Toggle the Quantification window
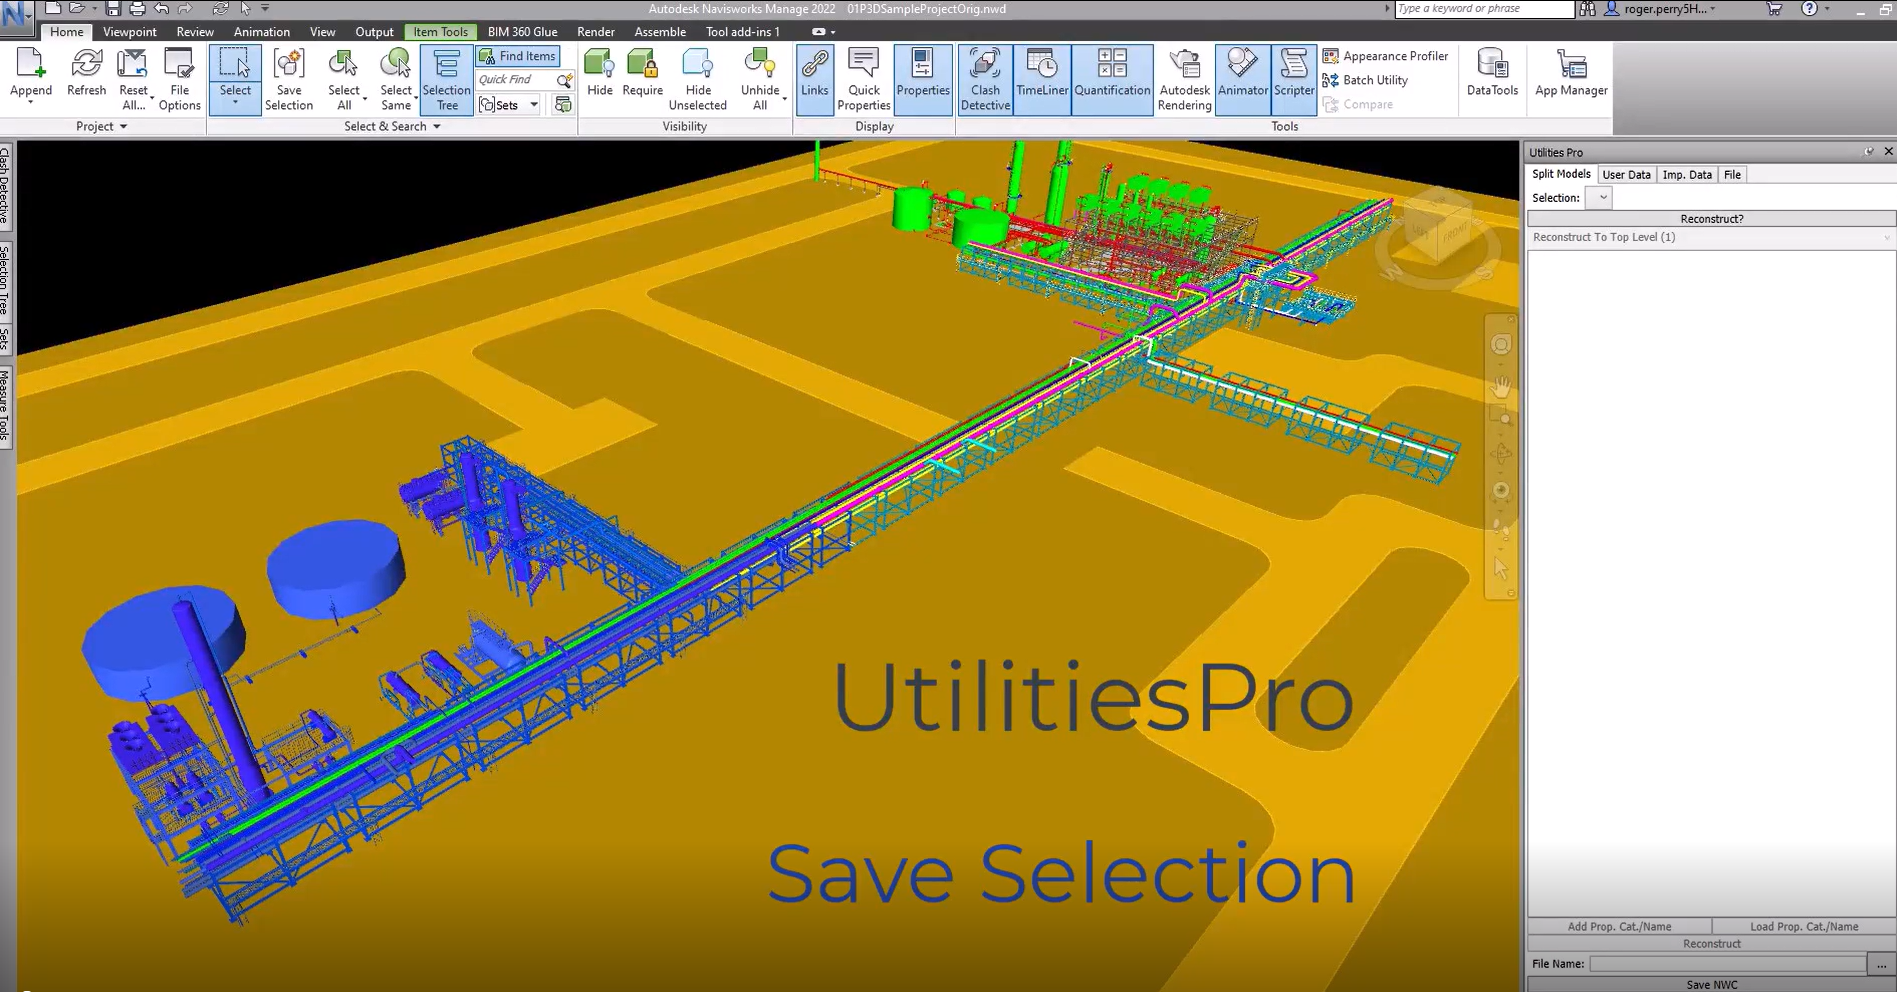Screen dimensions: 1897x992 (x=1112, y=79)
